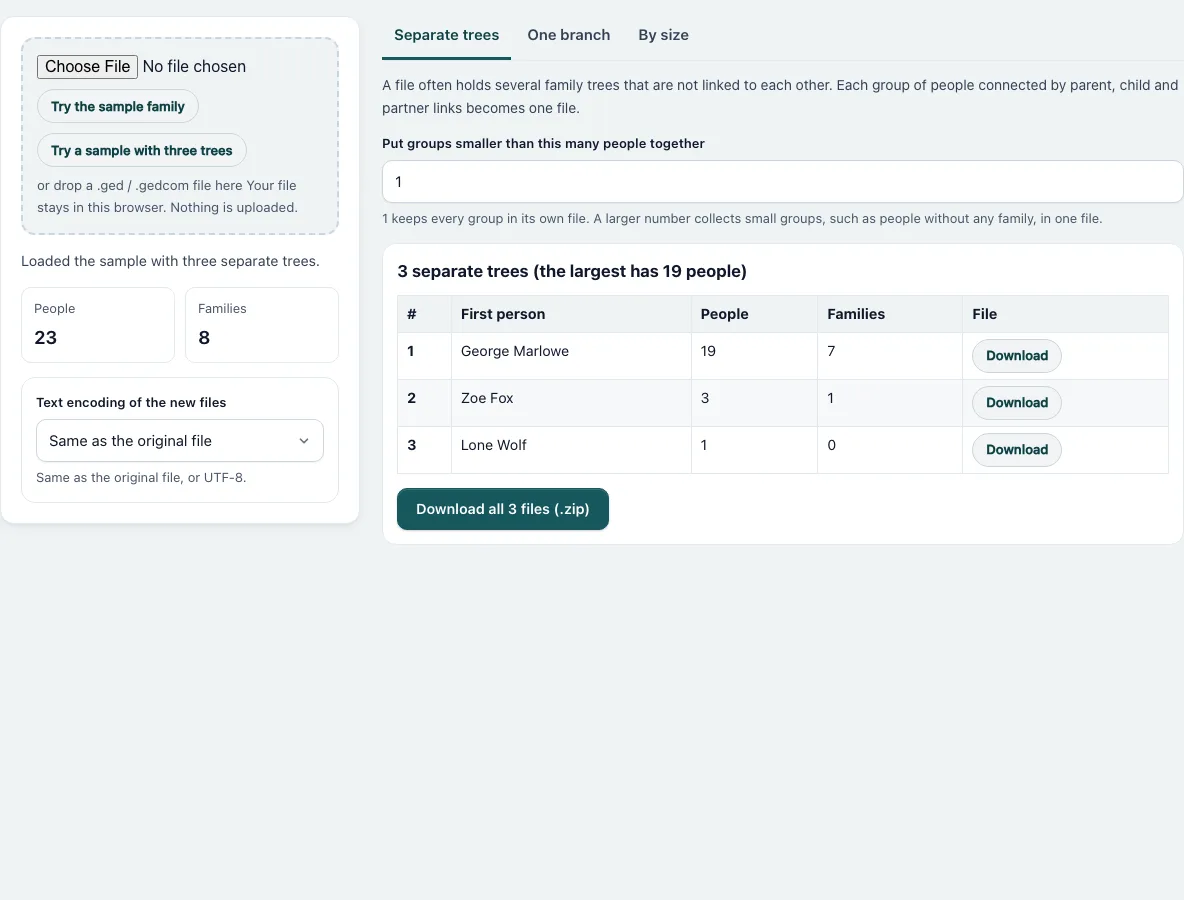Try a sample with three trees

click(142, 150)
